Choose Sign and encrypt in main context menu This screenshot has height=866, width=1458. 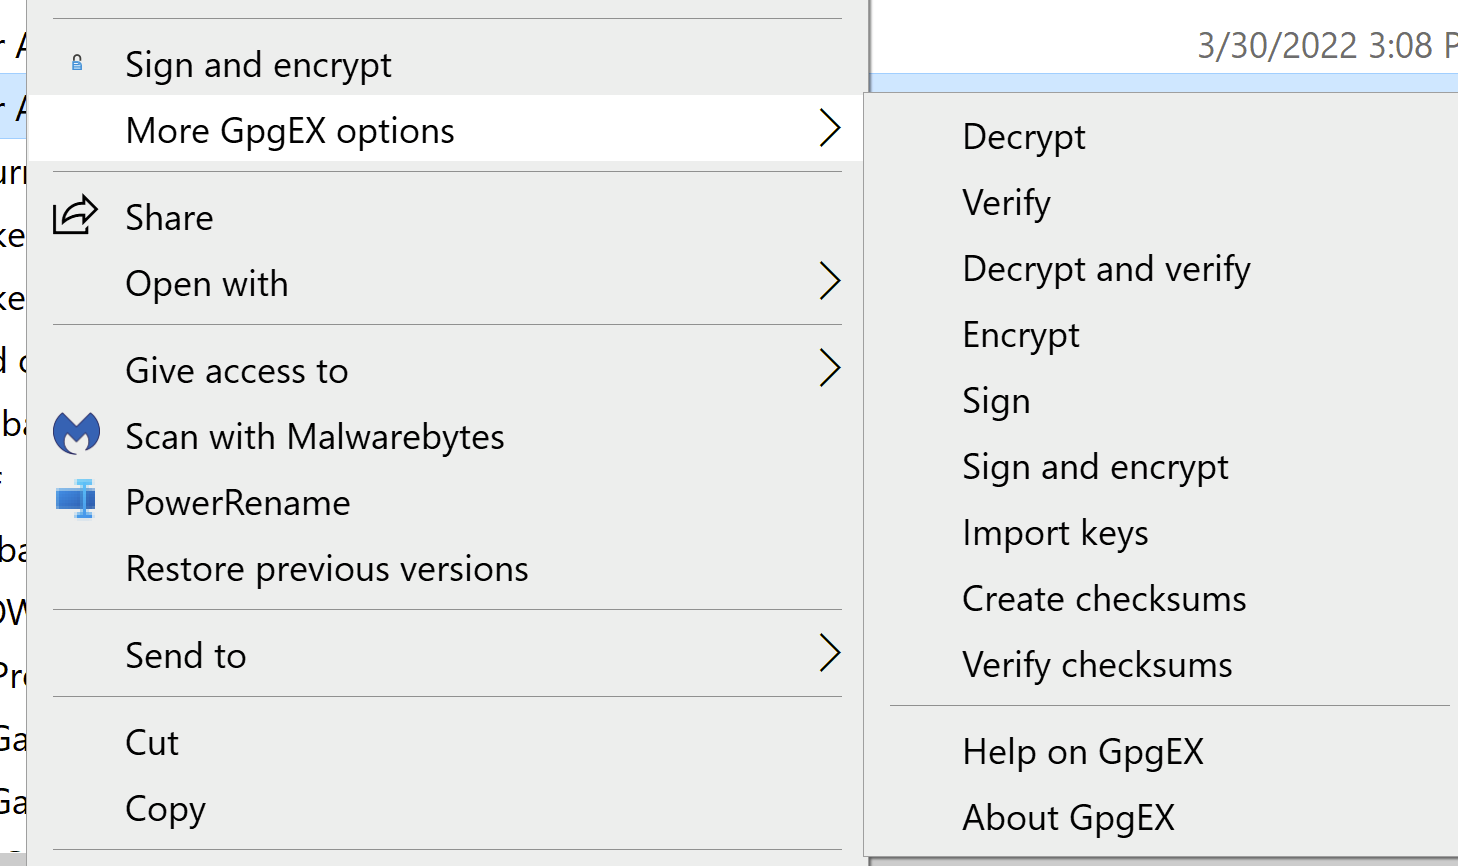[x=447, y=64]
